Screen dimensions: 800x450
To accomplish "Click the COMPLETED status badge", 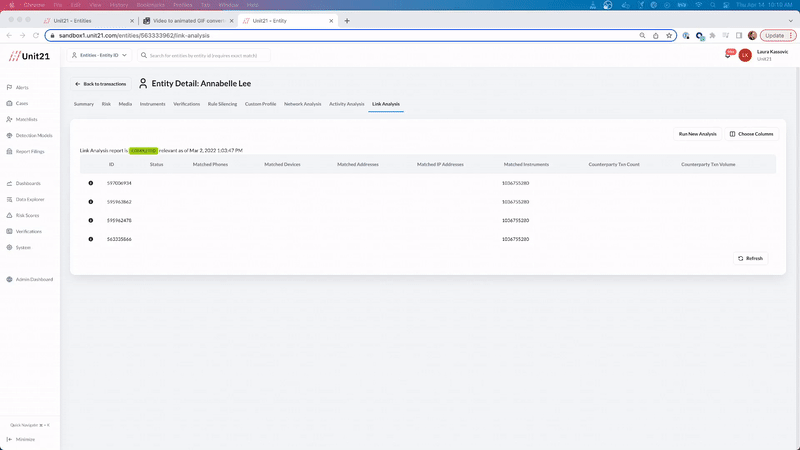I will point(143,151).
